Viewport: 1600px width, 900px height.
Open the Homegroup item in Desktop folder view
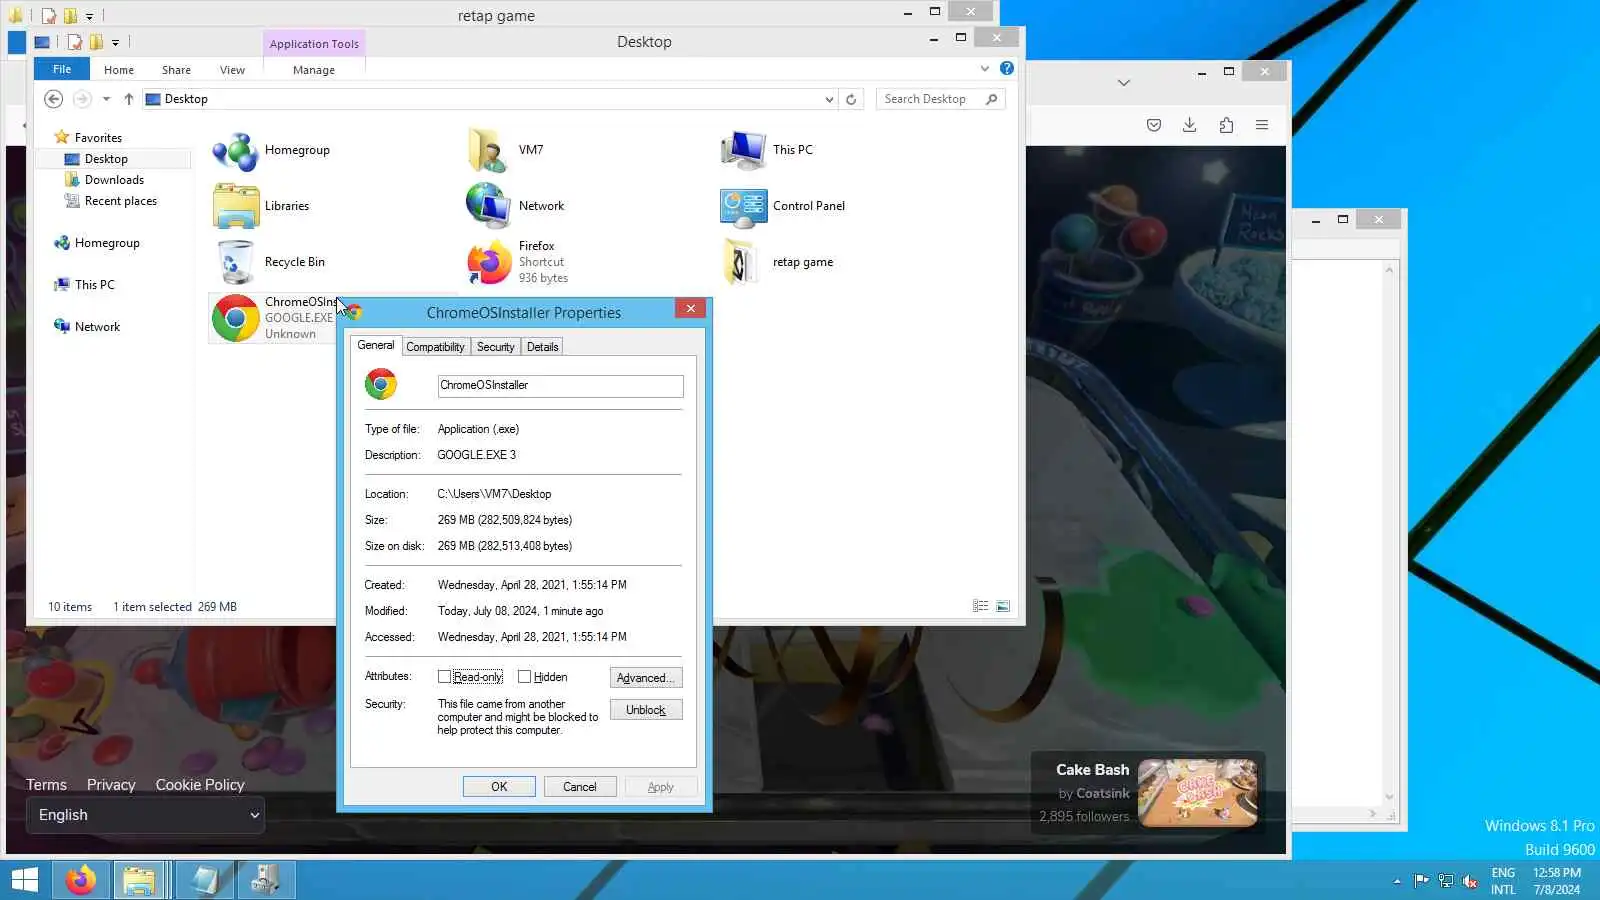point(236,151)
